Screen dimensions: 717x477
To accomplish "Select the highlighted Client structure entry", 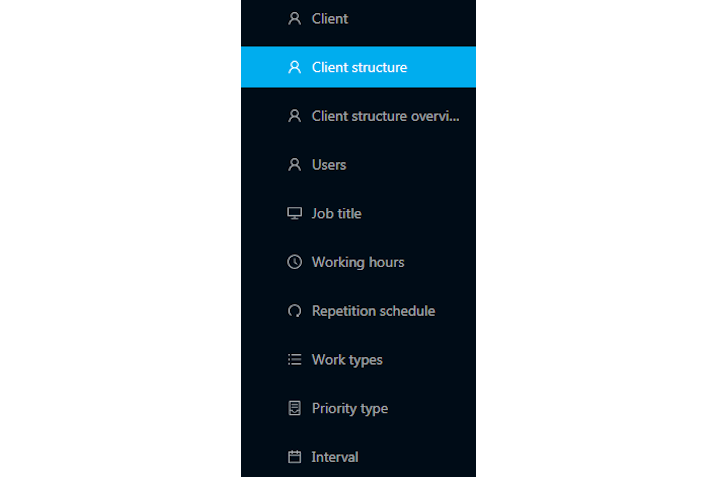I will (358, 67).
